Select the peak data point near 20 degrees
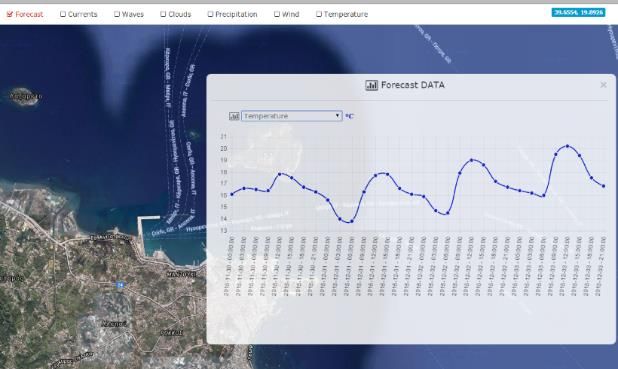The width and height of the screenshot is (618, 369). point(568,146)
